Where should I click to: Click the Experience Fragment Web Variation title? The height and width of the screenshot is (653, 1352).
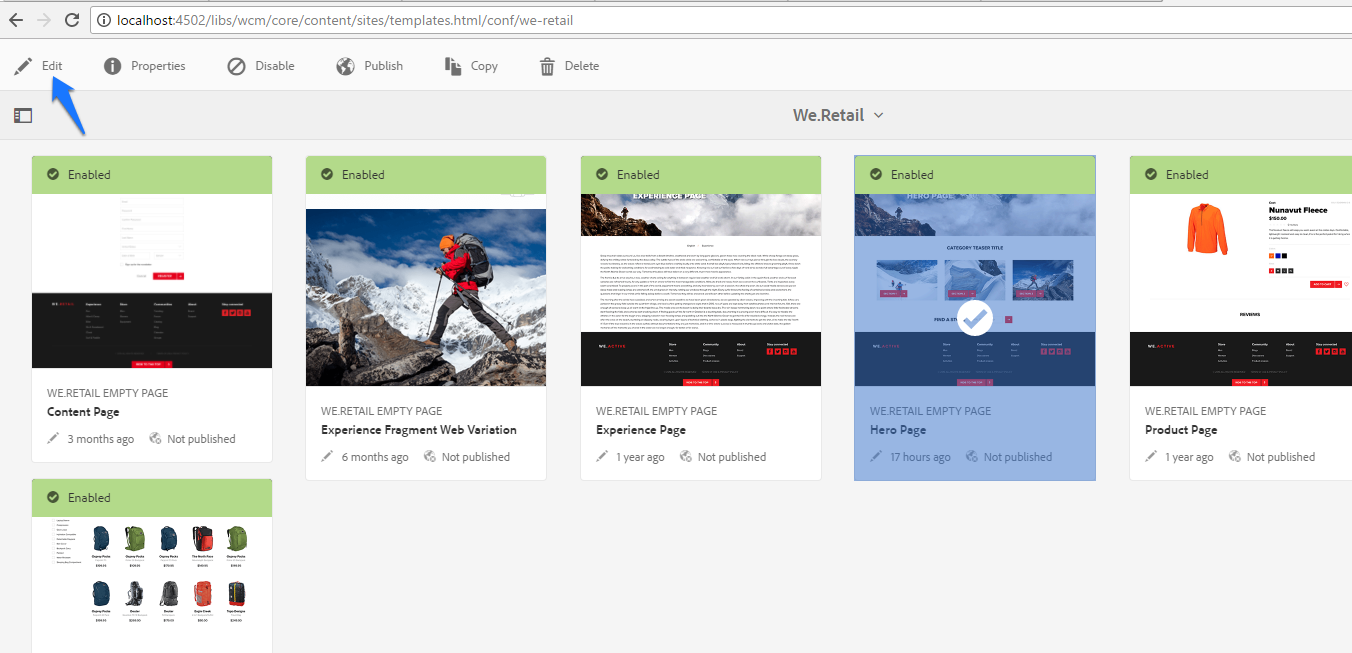click(419, 430)
